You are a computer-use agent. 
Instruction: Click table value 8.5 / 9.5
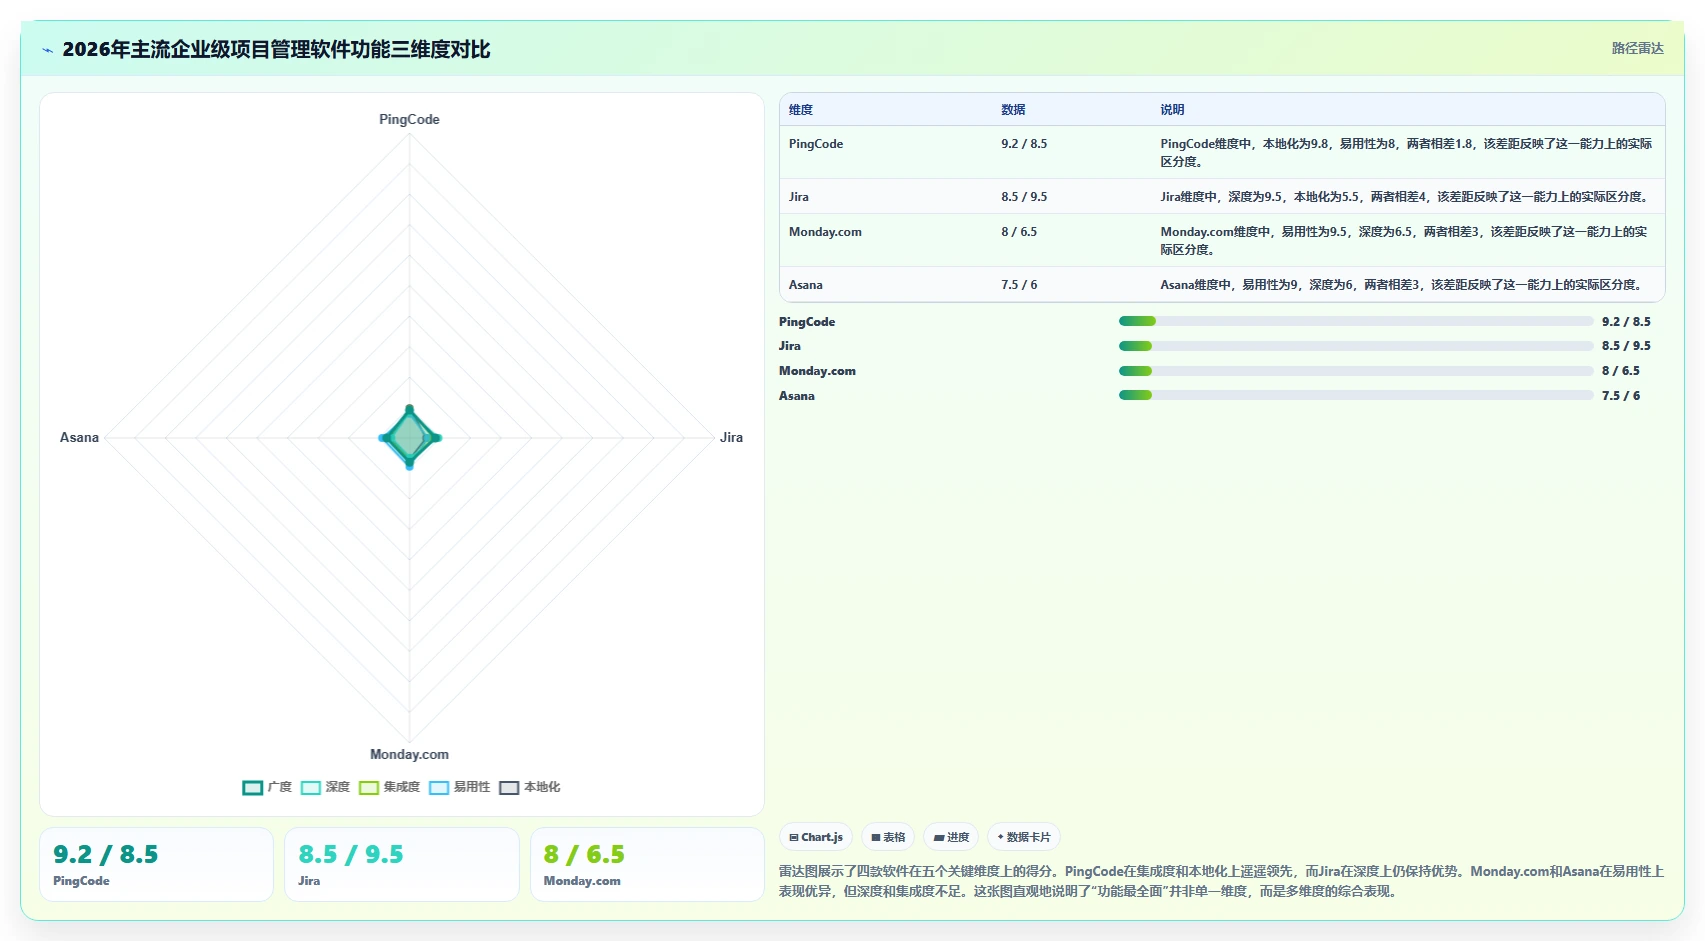tap(1024, 197)
